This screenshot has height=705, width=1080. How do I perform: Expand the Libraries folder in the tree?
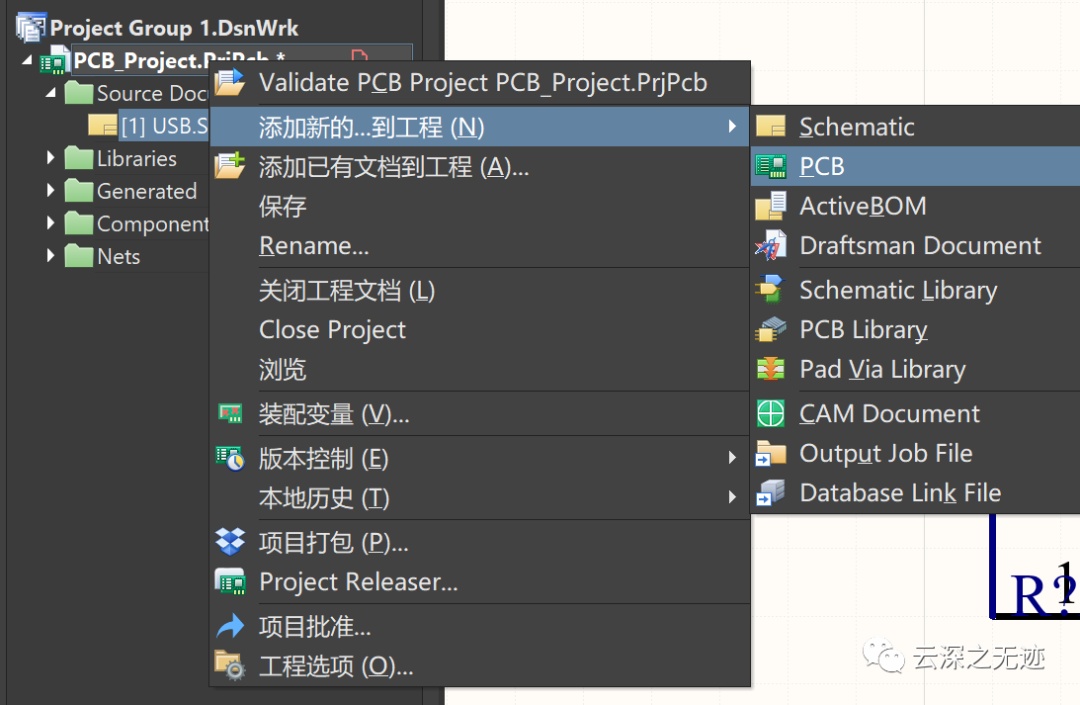coord(50,158)
